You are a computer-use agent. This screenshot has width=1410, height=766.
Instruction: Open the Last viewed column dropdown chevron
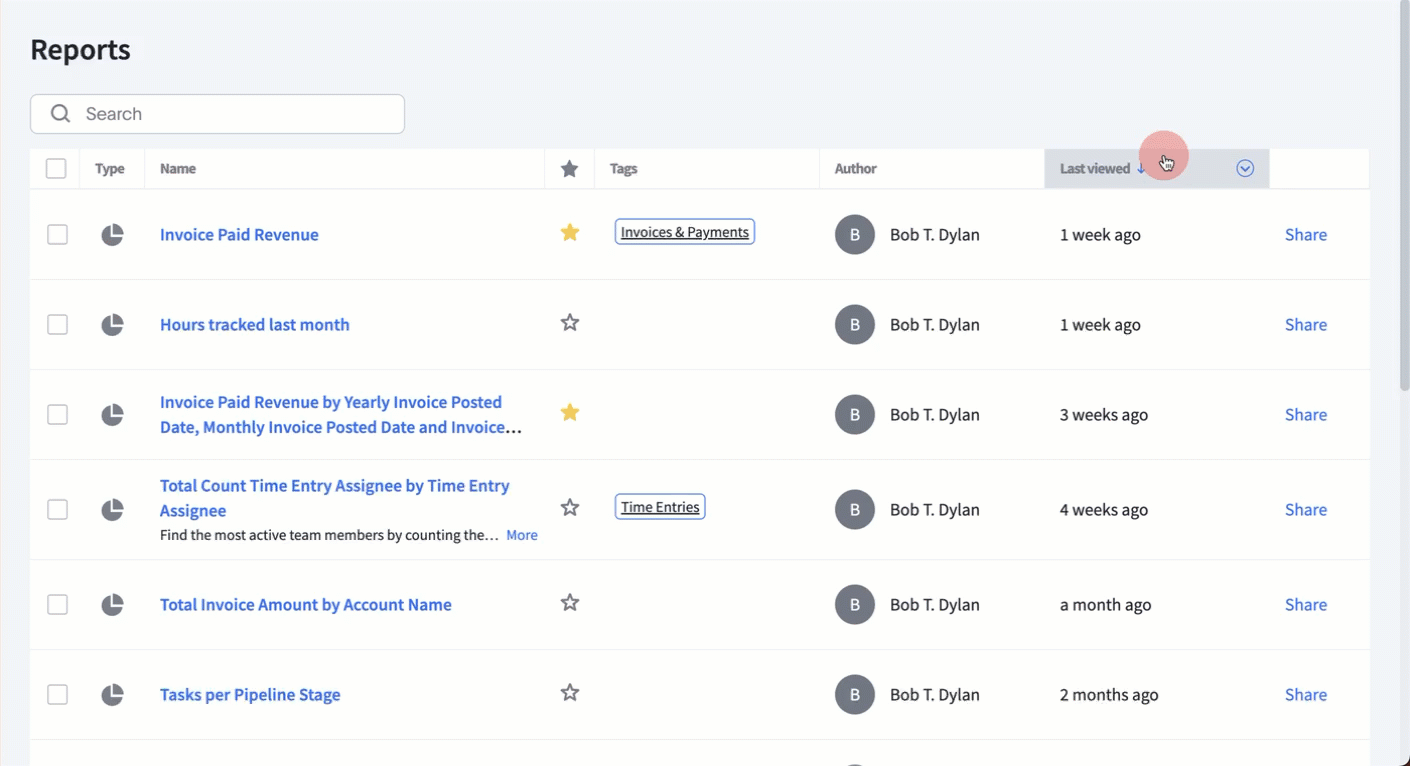pos(1245,169)
